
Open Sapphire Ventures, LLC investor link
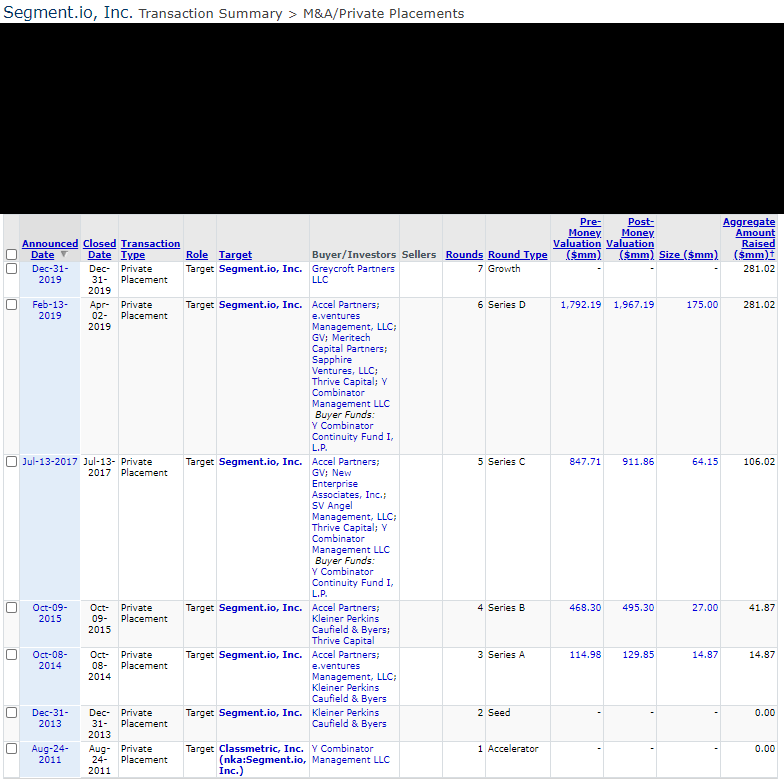point(344,365)
